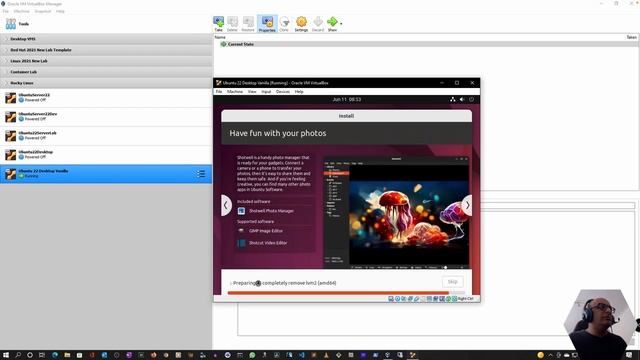Click the Skip button in installer
The image size is (640, 360).
453,282
